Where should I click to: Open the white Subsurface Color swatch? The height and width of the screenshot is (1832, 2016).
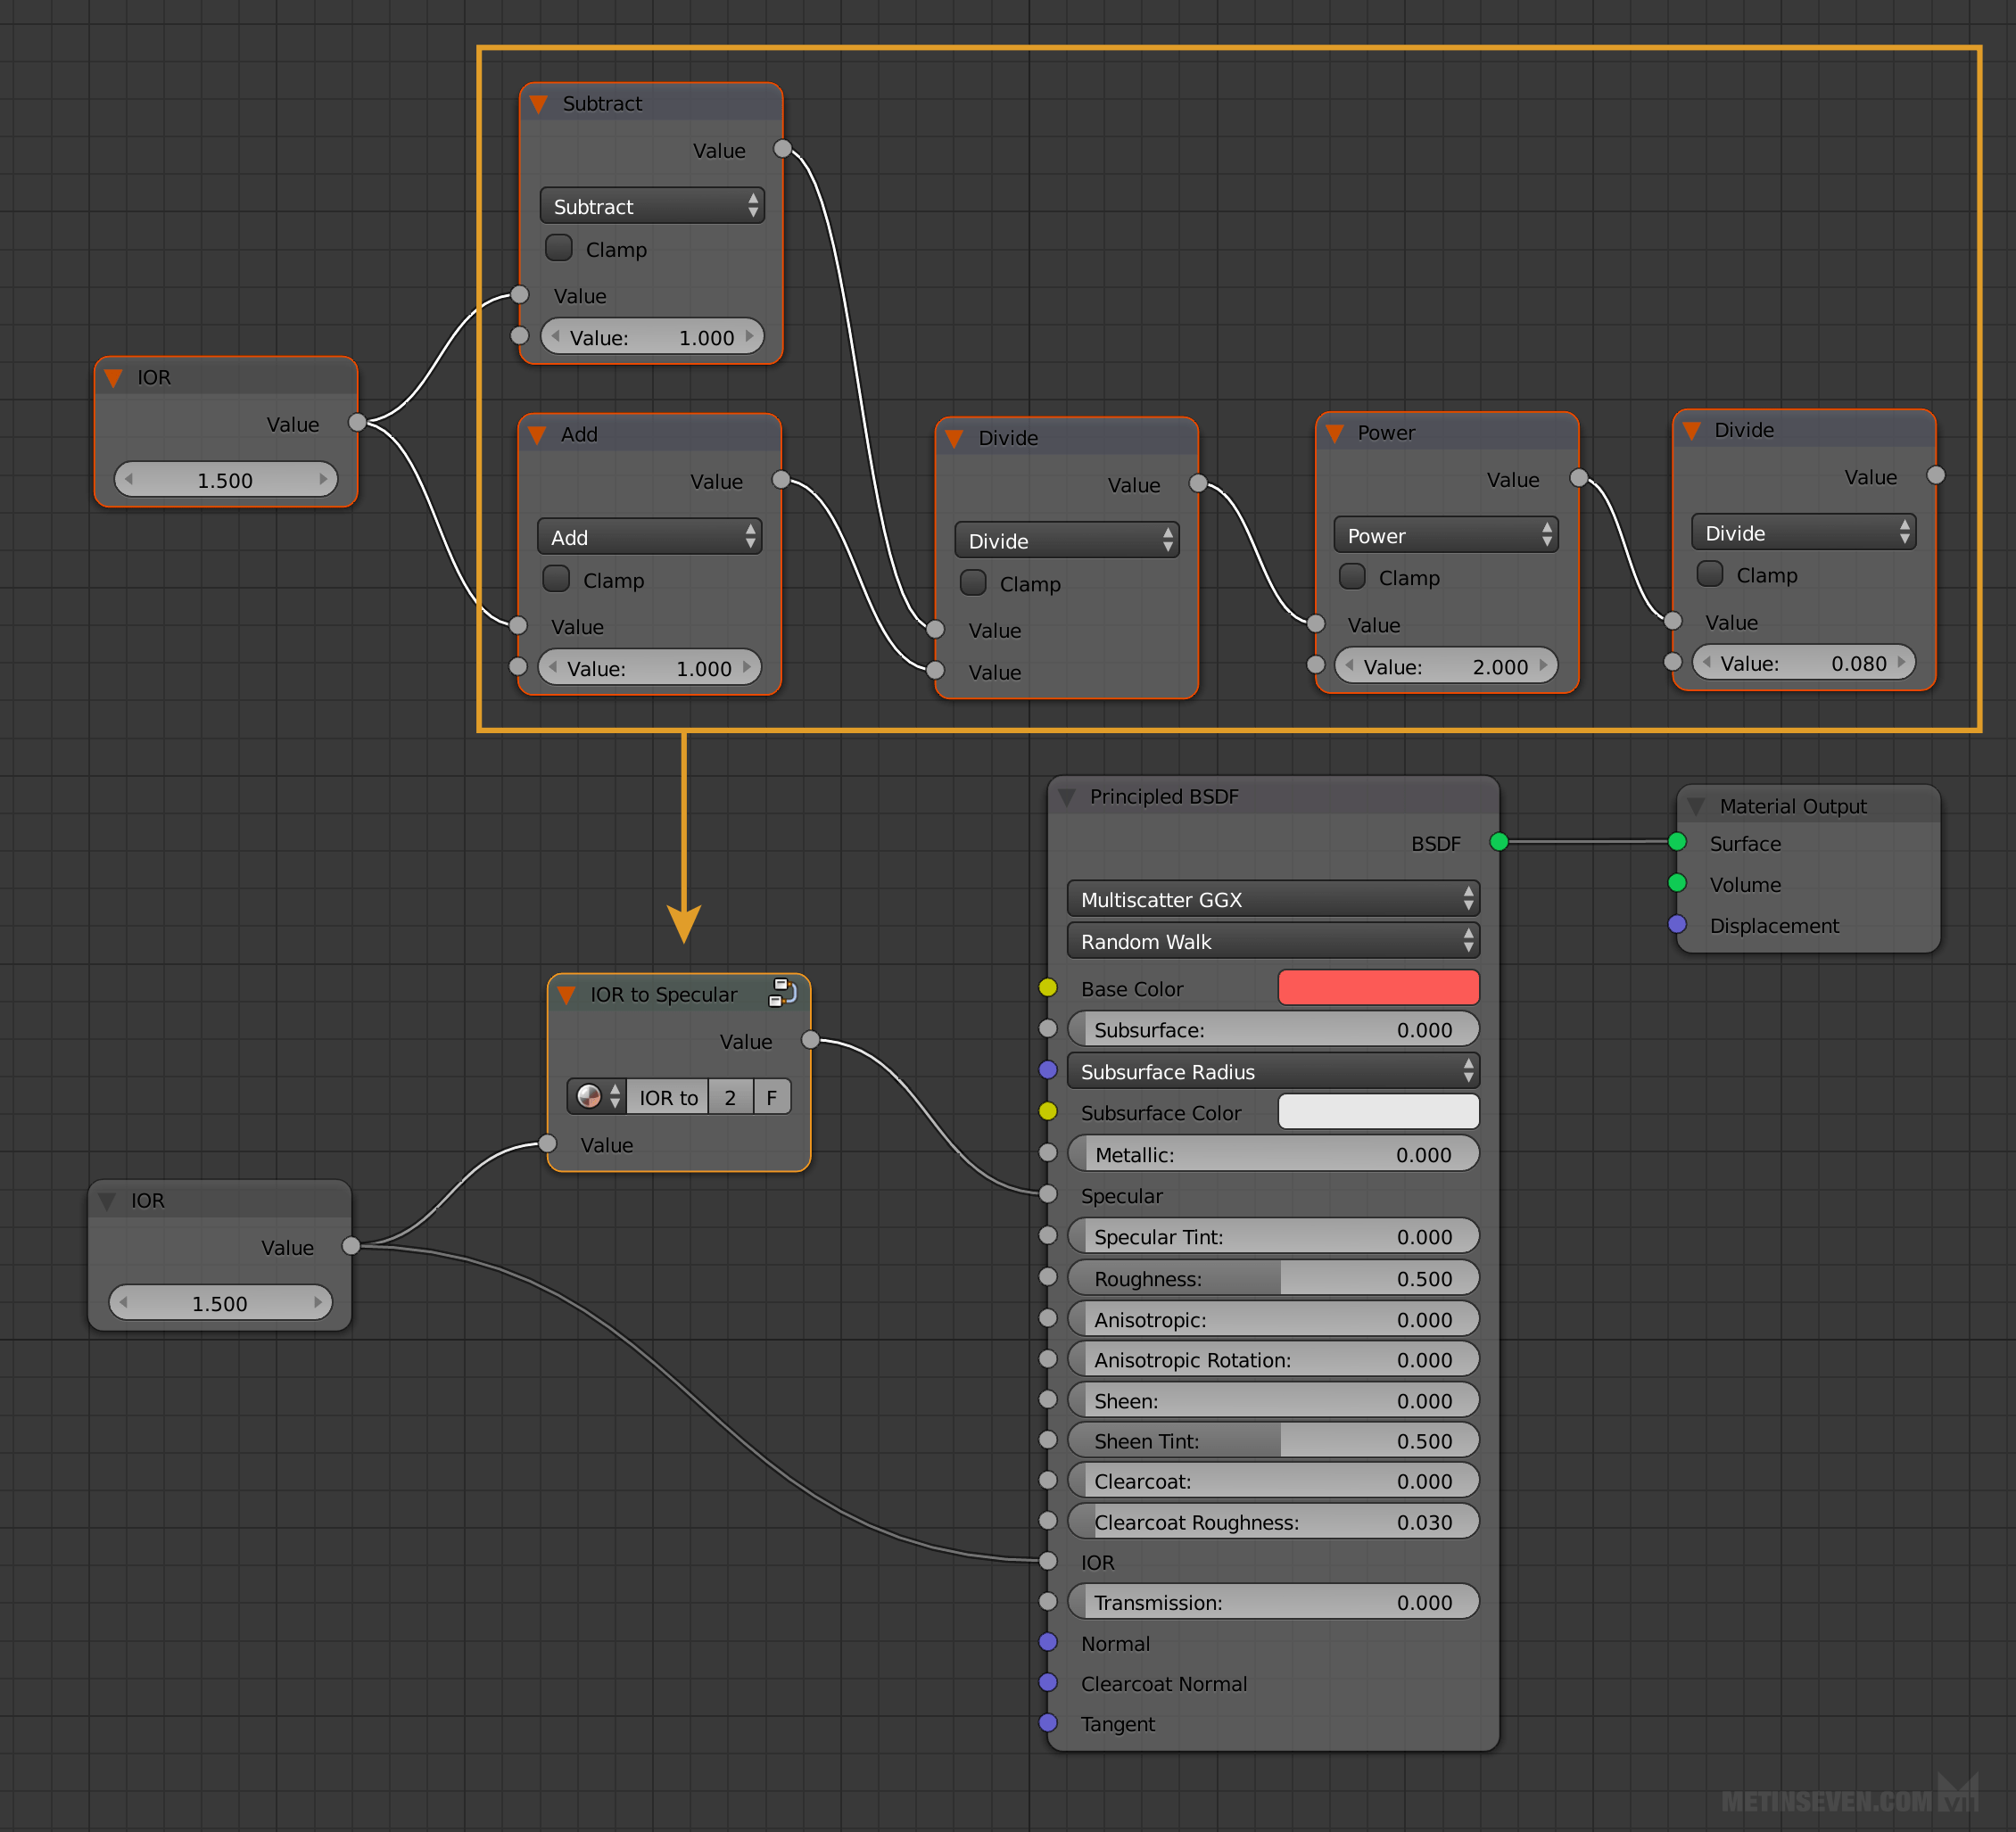tap(1379, 1112)
